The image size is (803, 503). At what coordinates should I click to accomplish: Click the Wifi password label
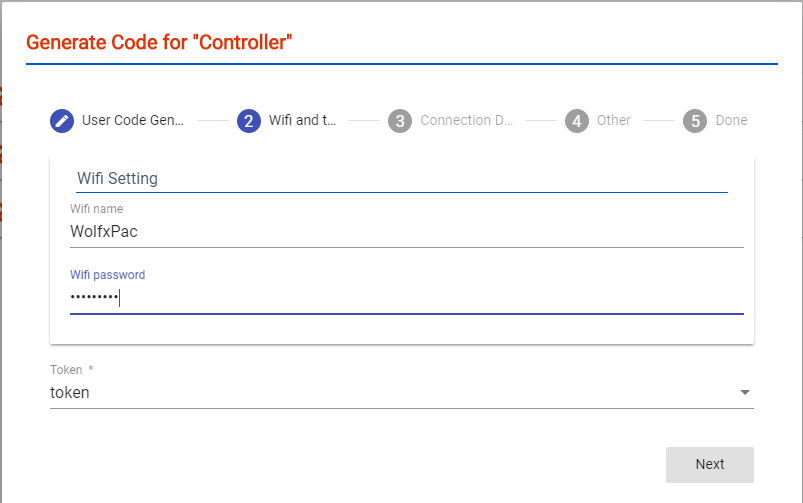[108, 275]
